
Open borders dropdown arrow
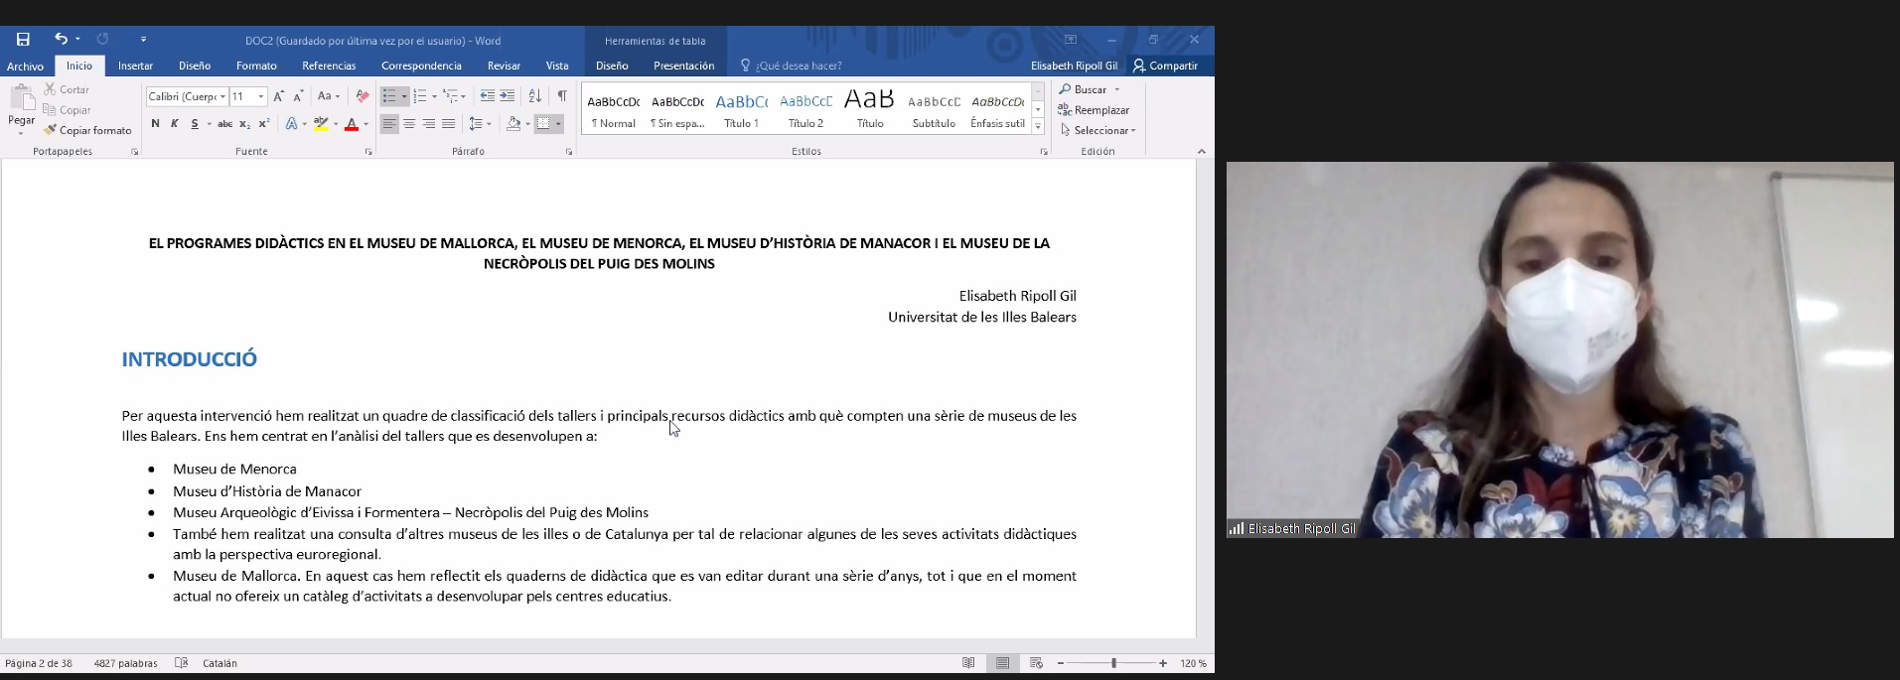pos(558,124)
